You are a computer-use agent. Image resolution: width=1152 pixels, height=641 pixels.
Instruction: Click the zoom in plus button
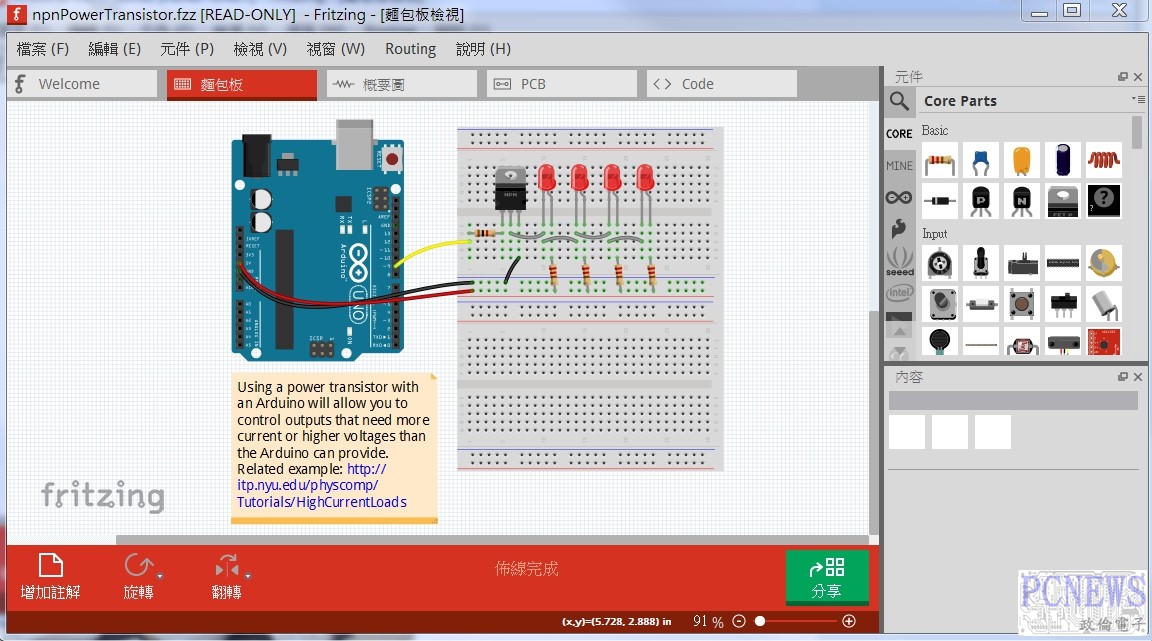point(849,621)
